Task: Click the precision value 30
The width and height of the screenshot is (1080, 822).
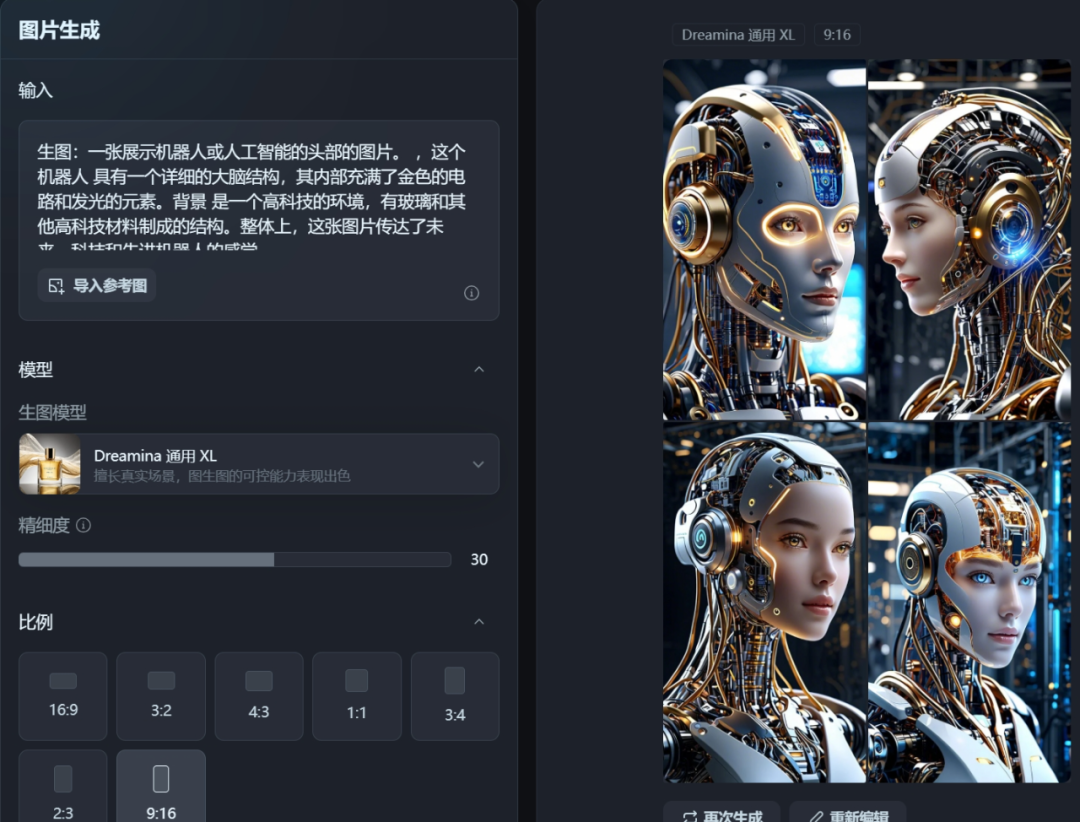Action: coord(479,559)
